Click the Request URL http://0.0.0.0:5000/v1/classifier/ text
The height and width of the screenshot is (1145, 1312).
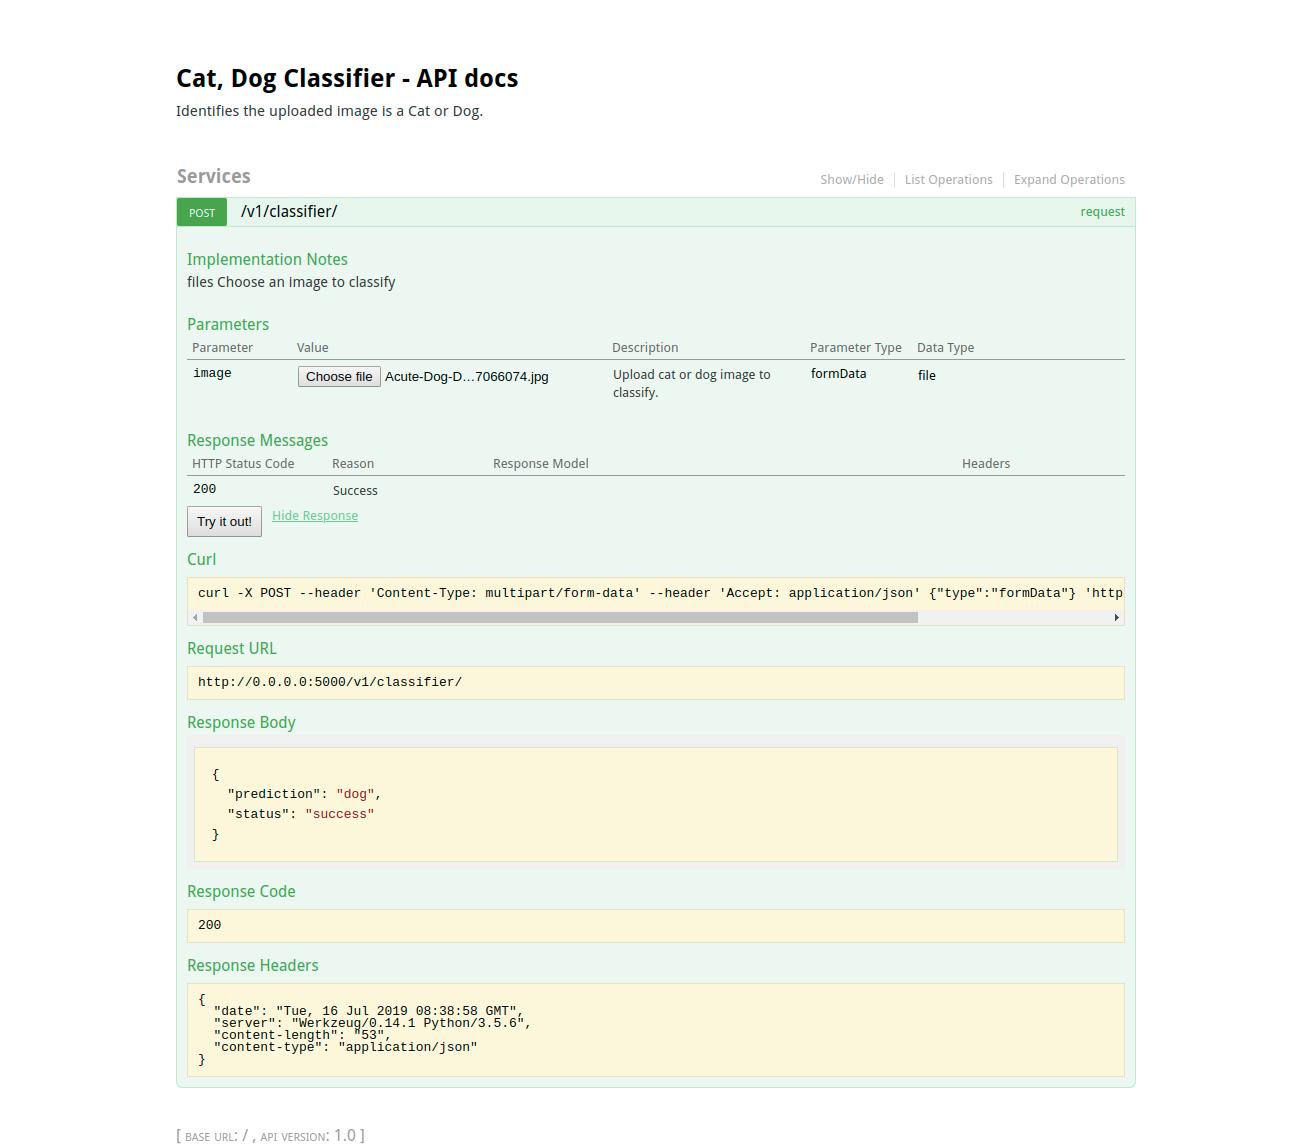point(330,682)
